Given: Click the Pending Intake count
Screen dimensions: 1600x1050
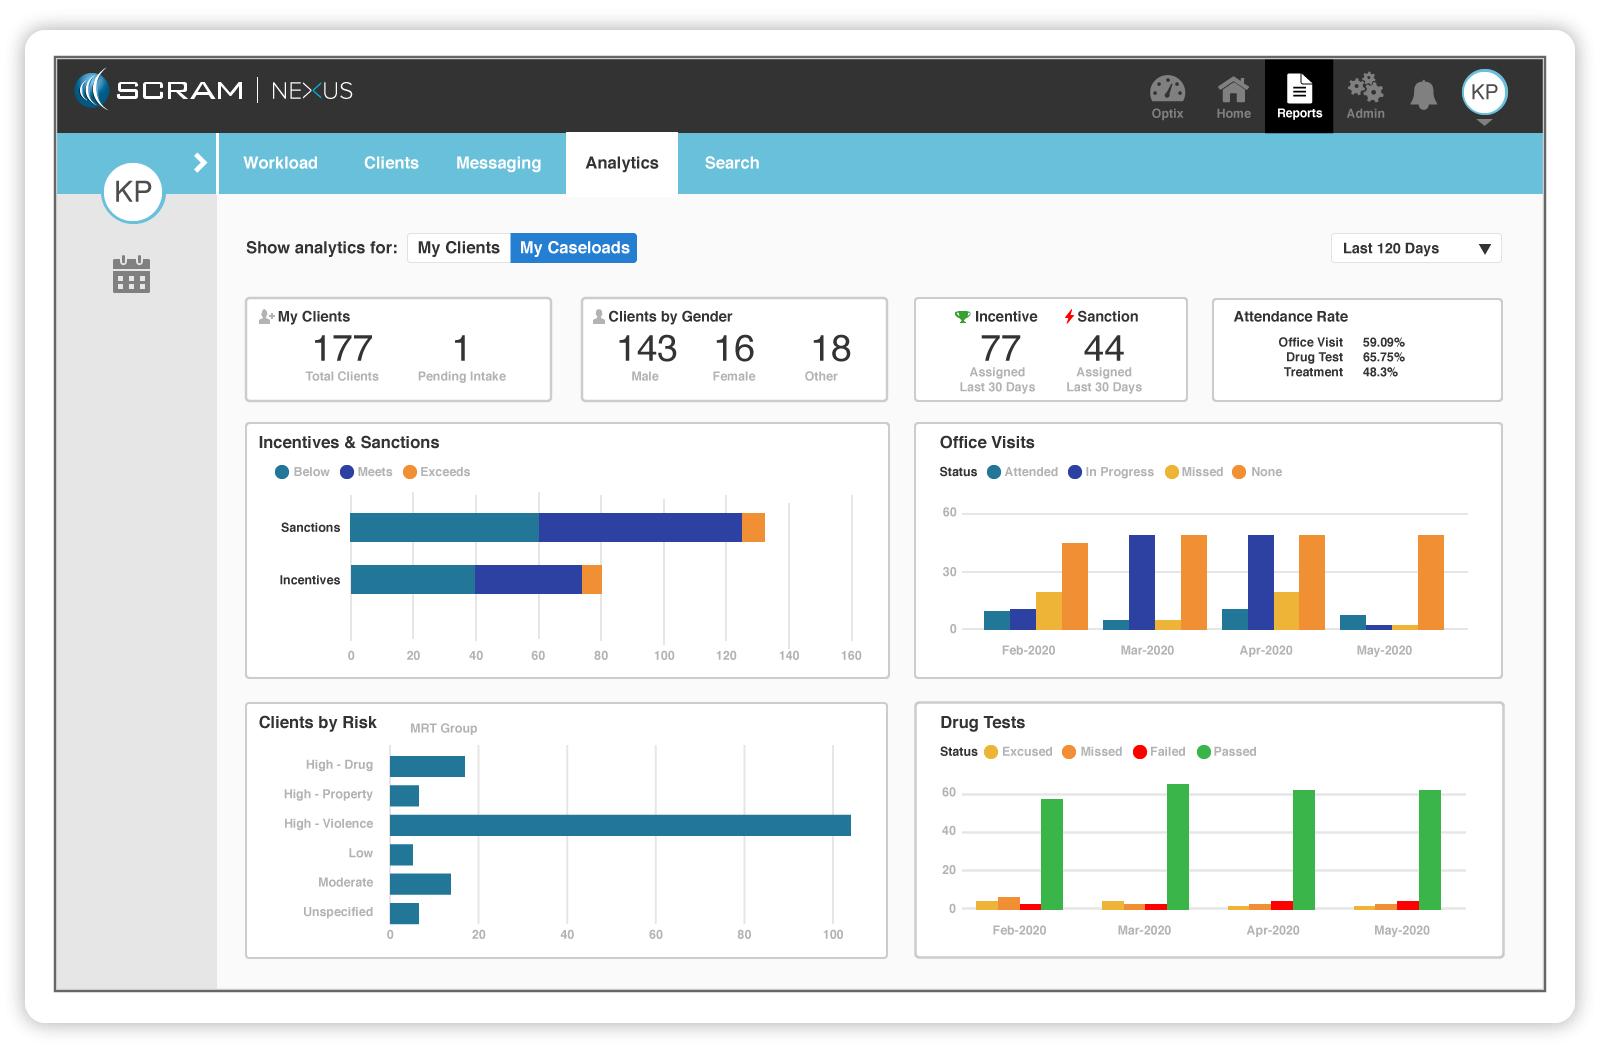Looking at the screenshot, I should (461, 349).
